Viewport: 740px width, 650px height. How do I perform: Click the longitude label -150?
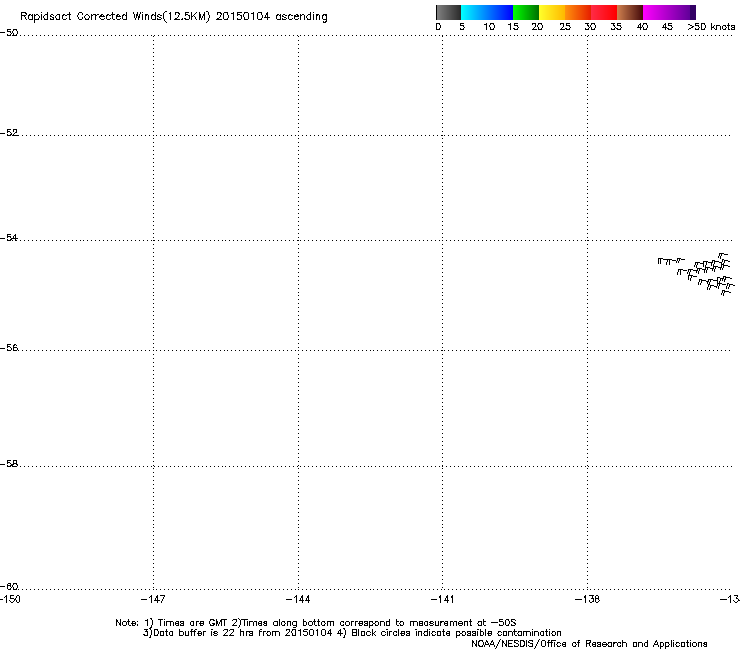(x=10, y=599)
